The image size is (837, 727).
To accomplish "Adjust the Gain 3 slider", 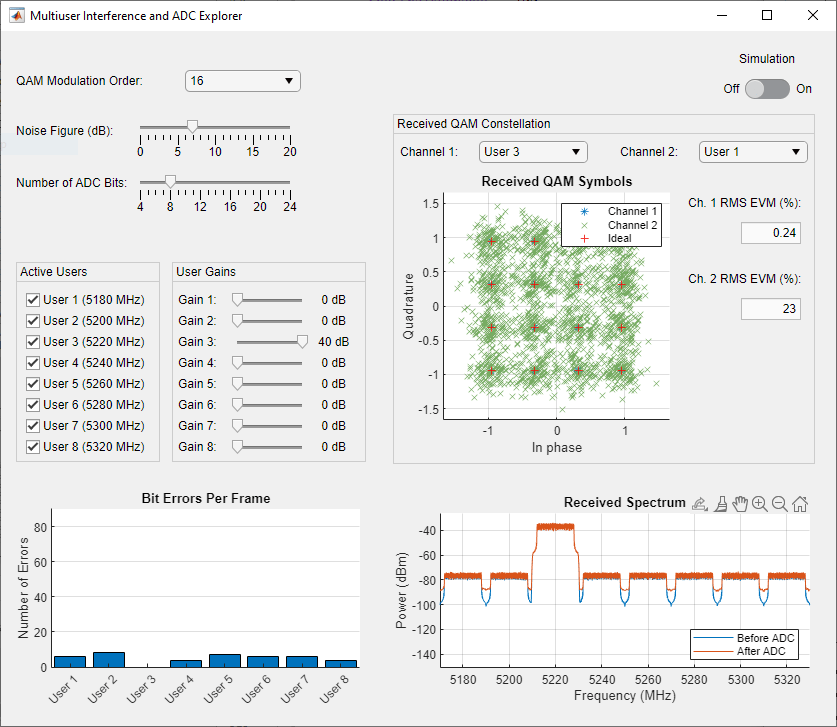I will pyautogui.click(x=301, y=341).
